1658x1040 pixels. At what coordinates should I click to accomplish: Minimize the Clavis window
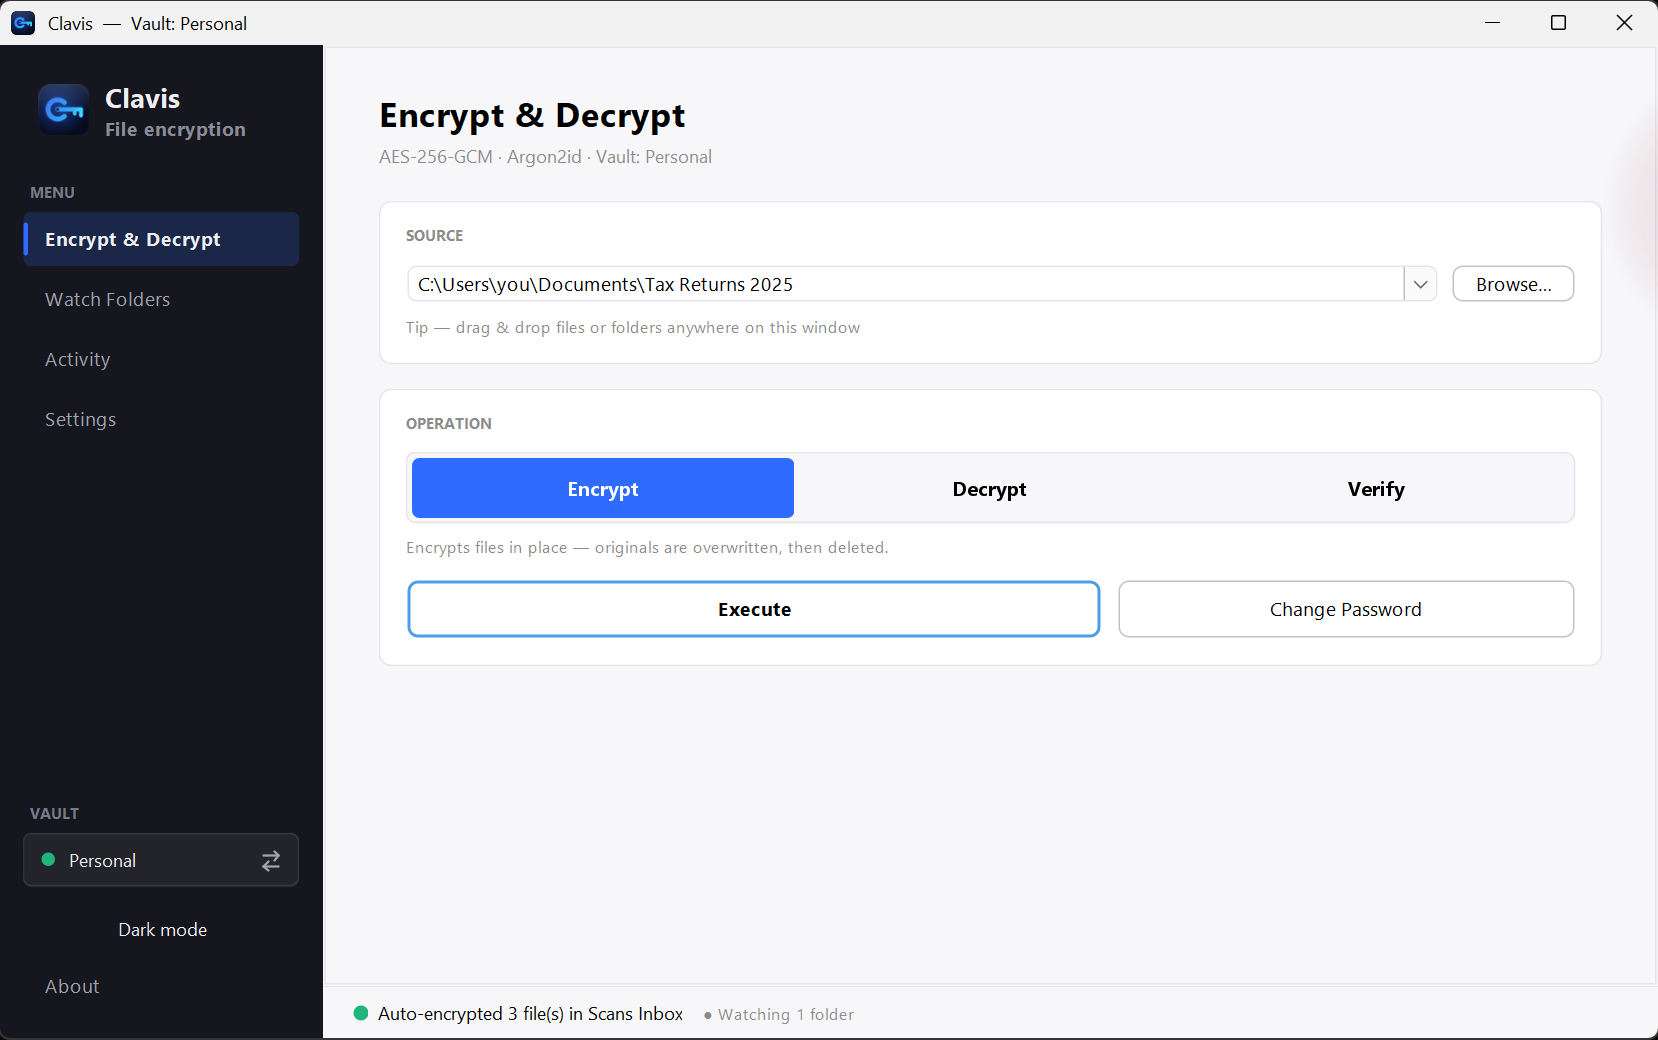[x=1493, y=23]
